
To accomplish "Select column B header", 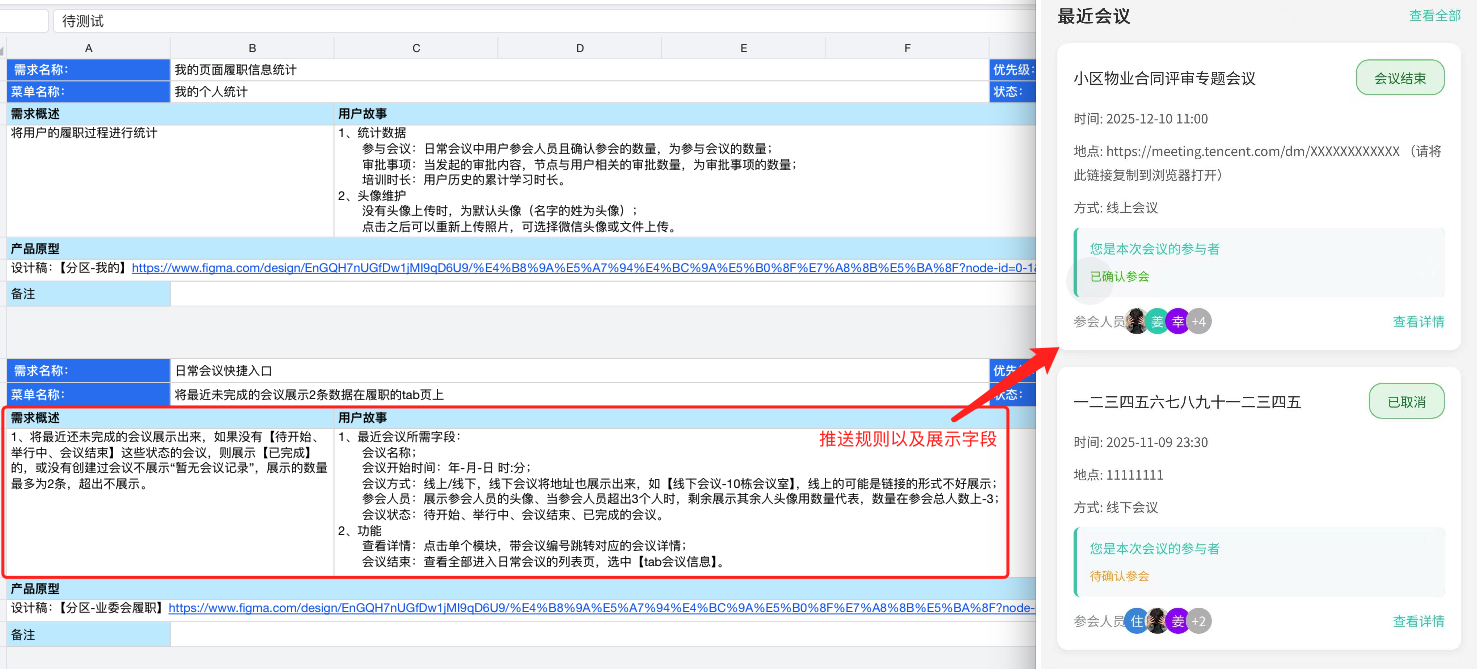I will tap(251, 46).
